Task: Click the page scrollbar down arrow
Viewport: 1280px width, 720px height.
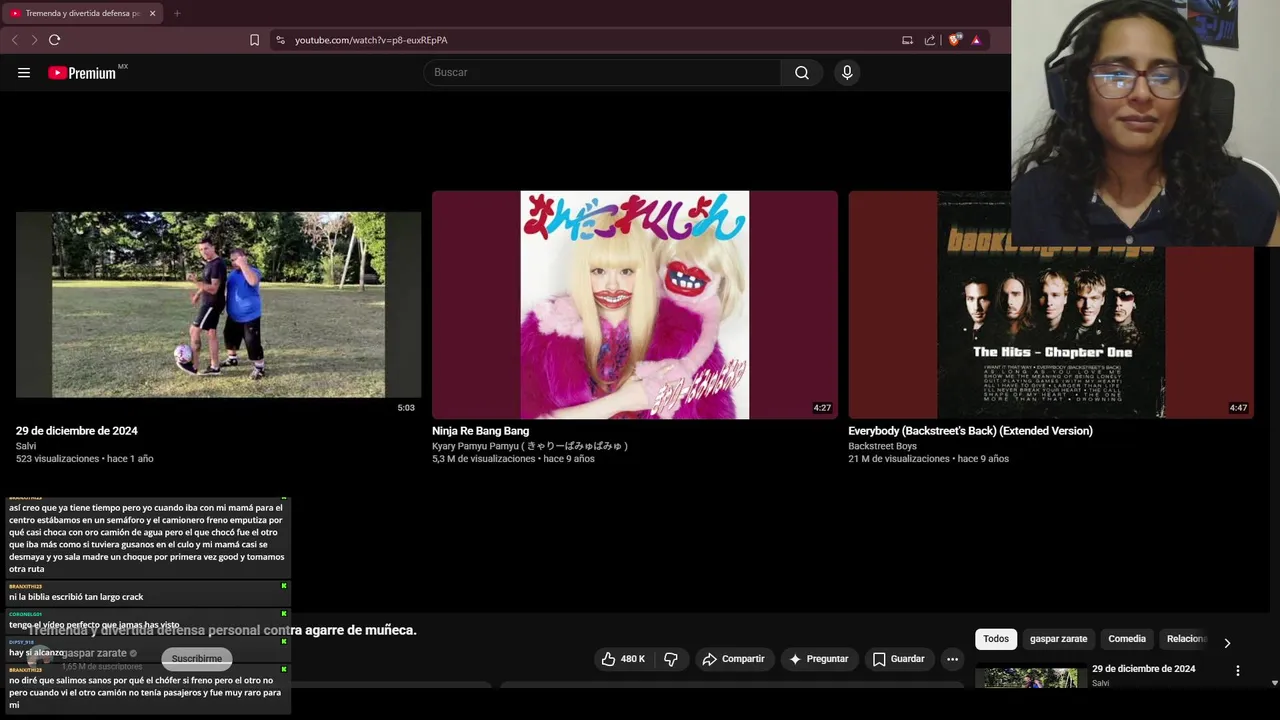Action: (1274, 683)
